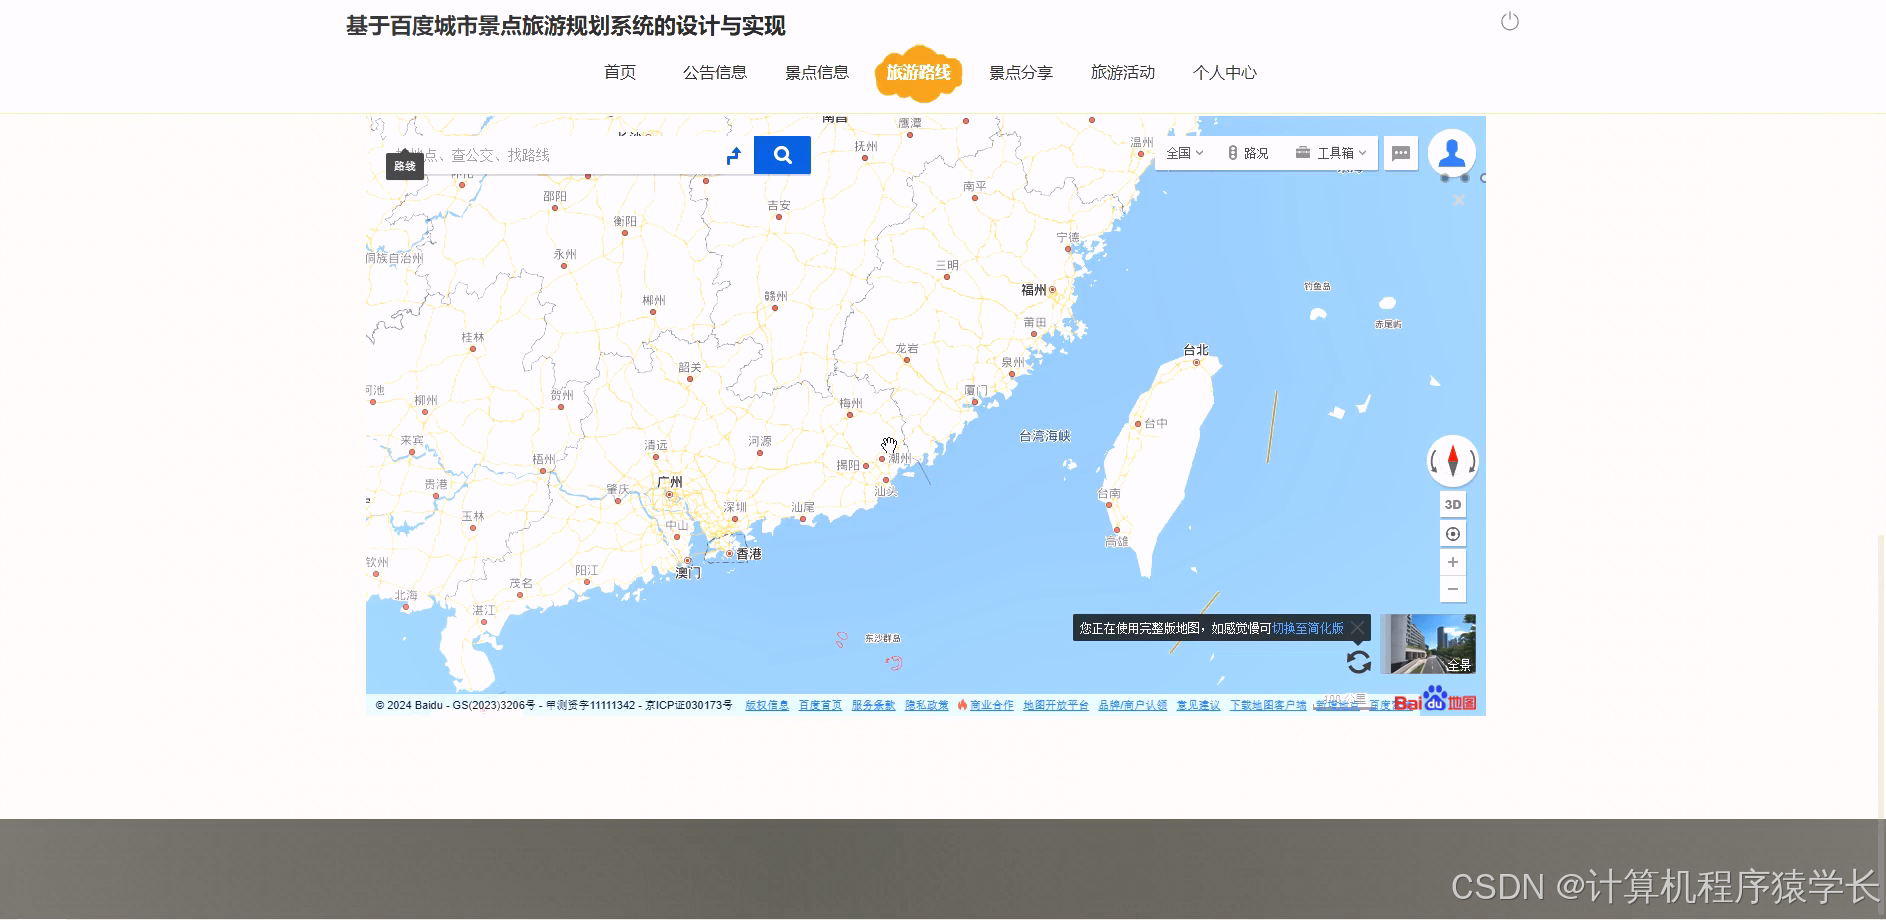Reset map orientation with the compass icon
Viewport: 1886px width, 920px height.
point(1452,462)
